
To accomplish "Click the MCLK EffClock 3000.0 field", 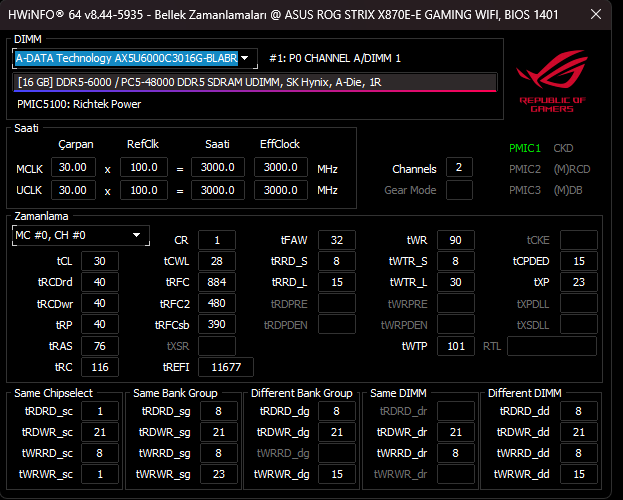I will coord(281,167).
